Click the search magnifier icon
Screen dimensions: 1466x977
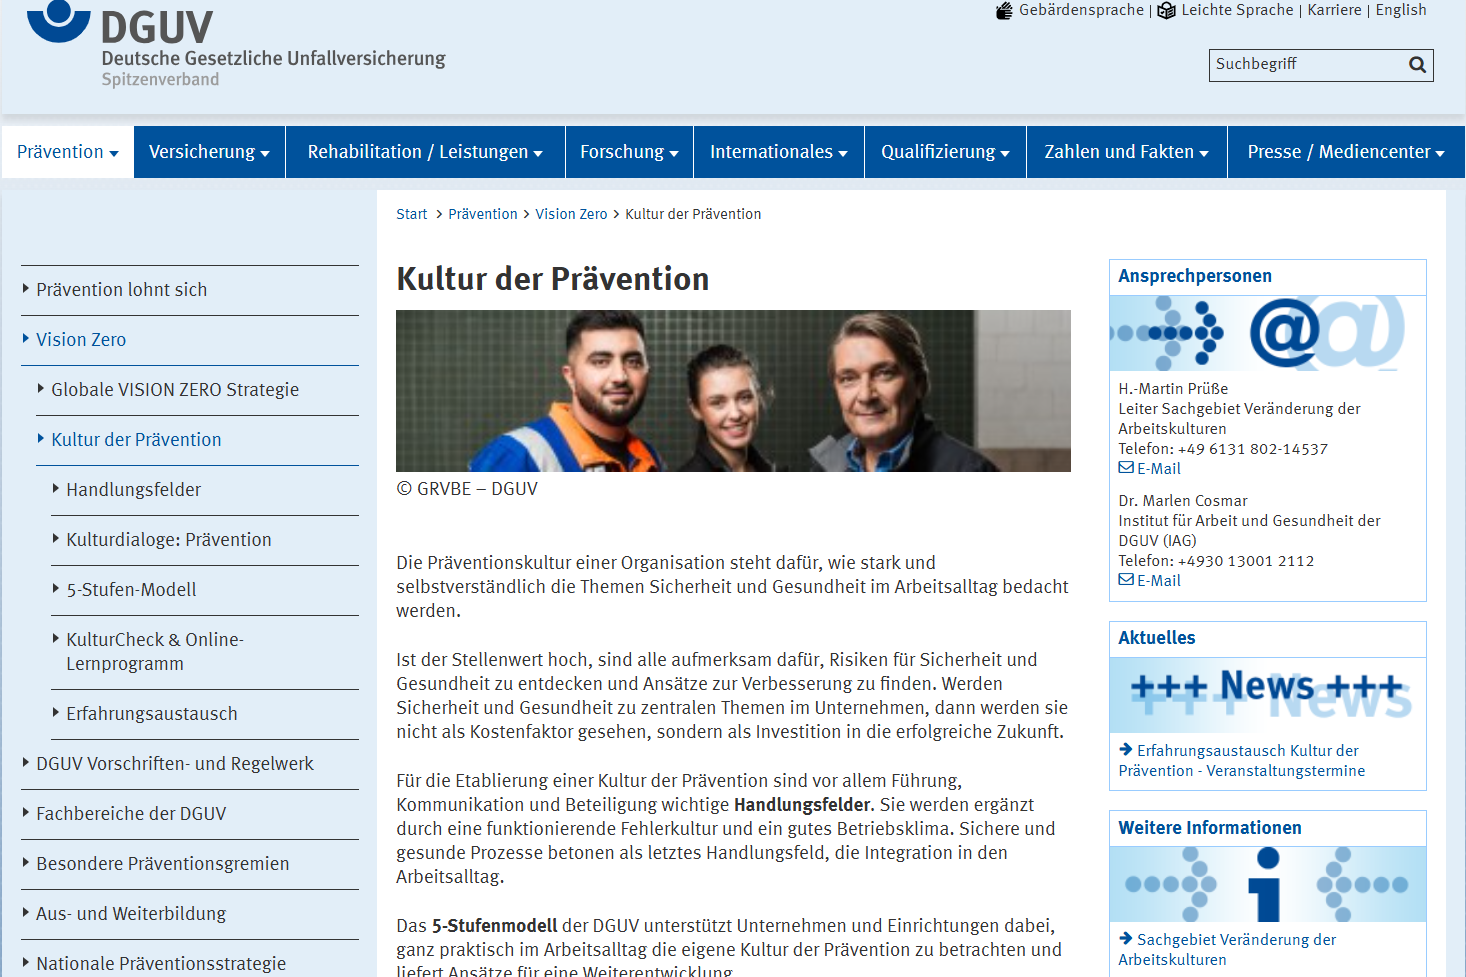(1417, 65)
